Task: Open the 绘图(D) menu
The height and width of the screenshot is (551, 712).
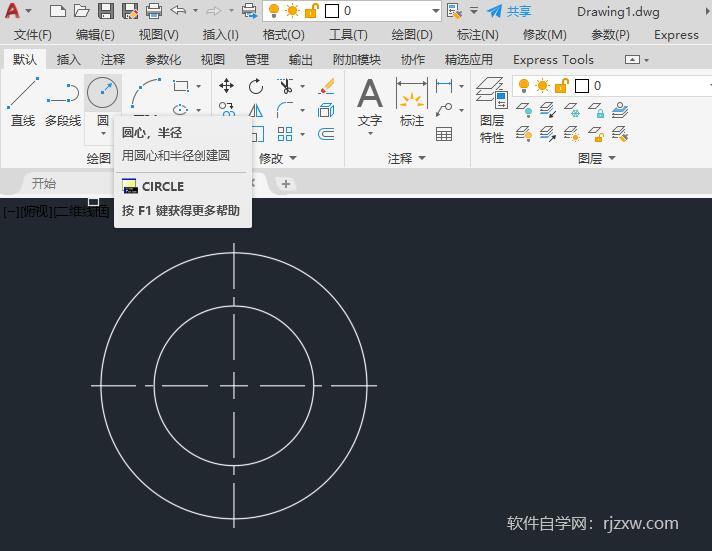Action: (412, 35)
